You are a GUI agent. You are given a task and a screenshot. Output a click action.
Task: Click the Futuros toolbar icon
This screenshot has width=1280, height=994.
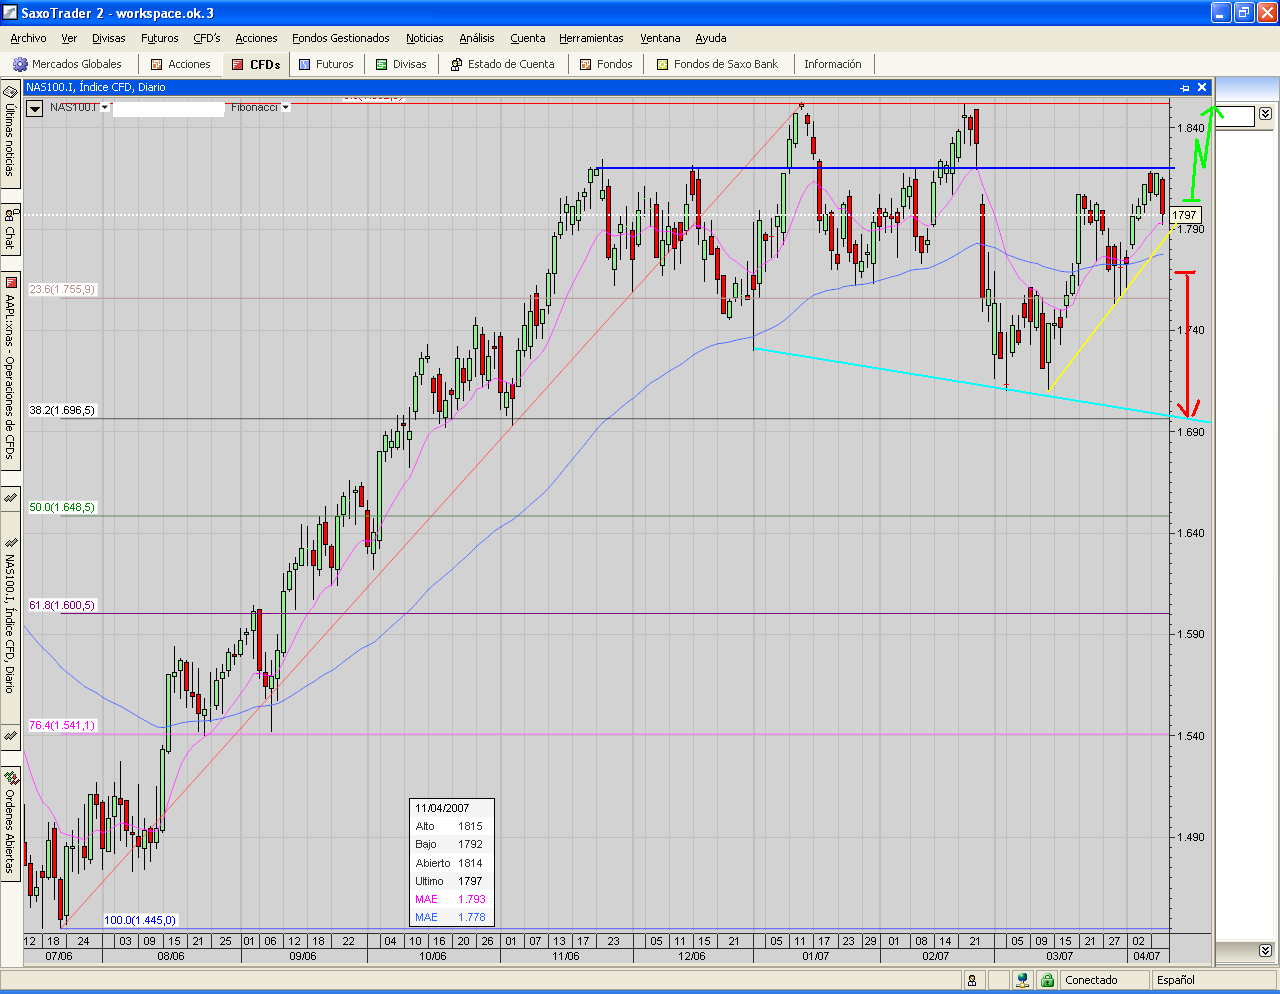click(305, 64)
